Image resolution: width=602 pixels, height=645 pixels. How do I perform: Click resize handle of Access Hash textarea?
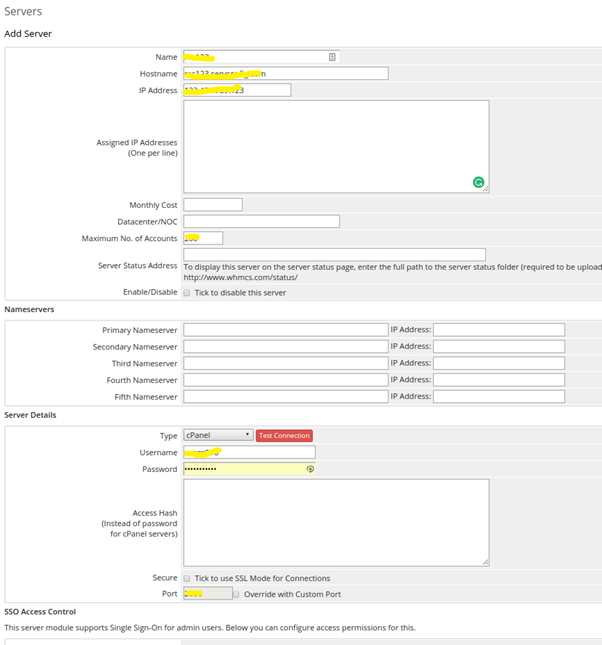486,563
